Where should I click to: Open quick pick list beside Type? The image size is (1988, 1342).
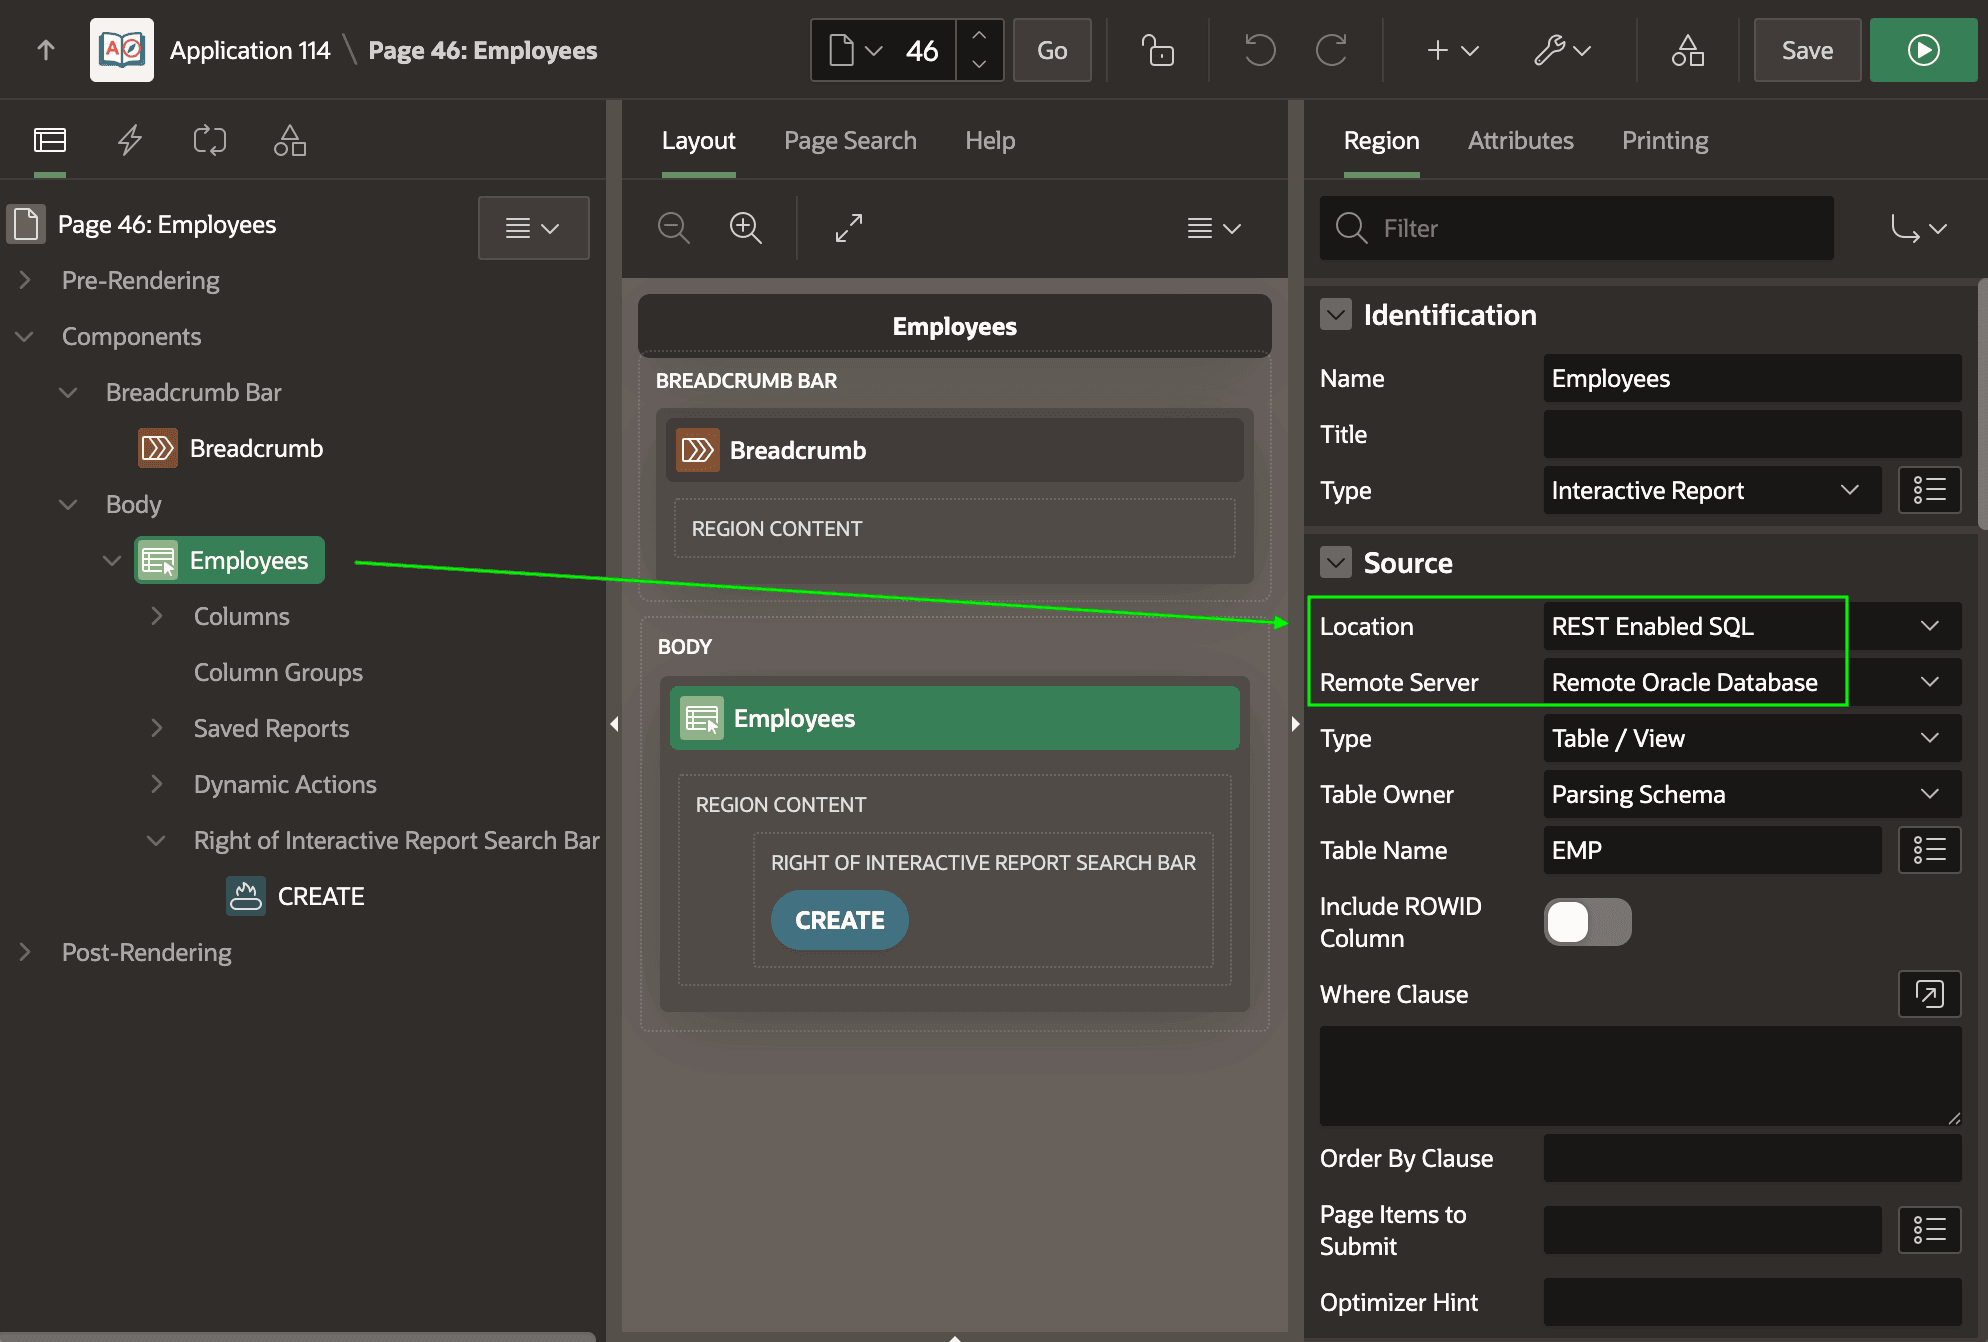[1929, 490]
